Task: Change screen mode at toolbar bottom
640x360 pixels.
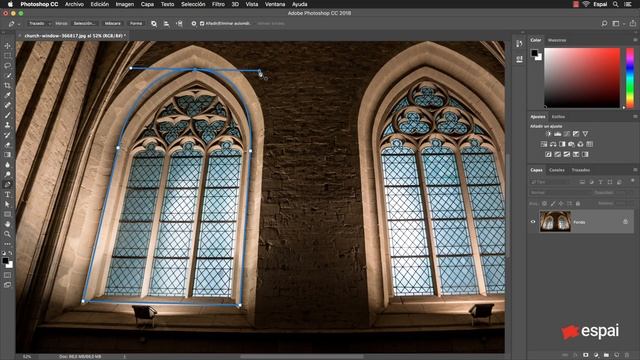Action: (x=7, y=285)
